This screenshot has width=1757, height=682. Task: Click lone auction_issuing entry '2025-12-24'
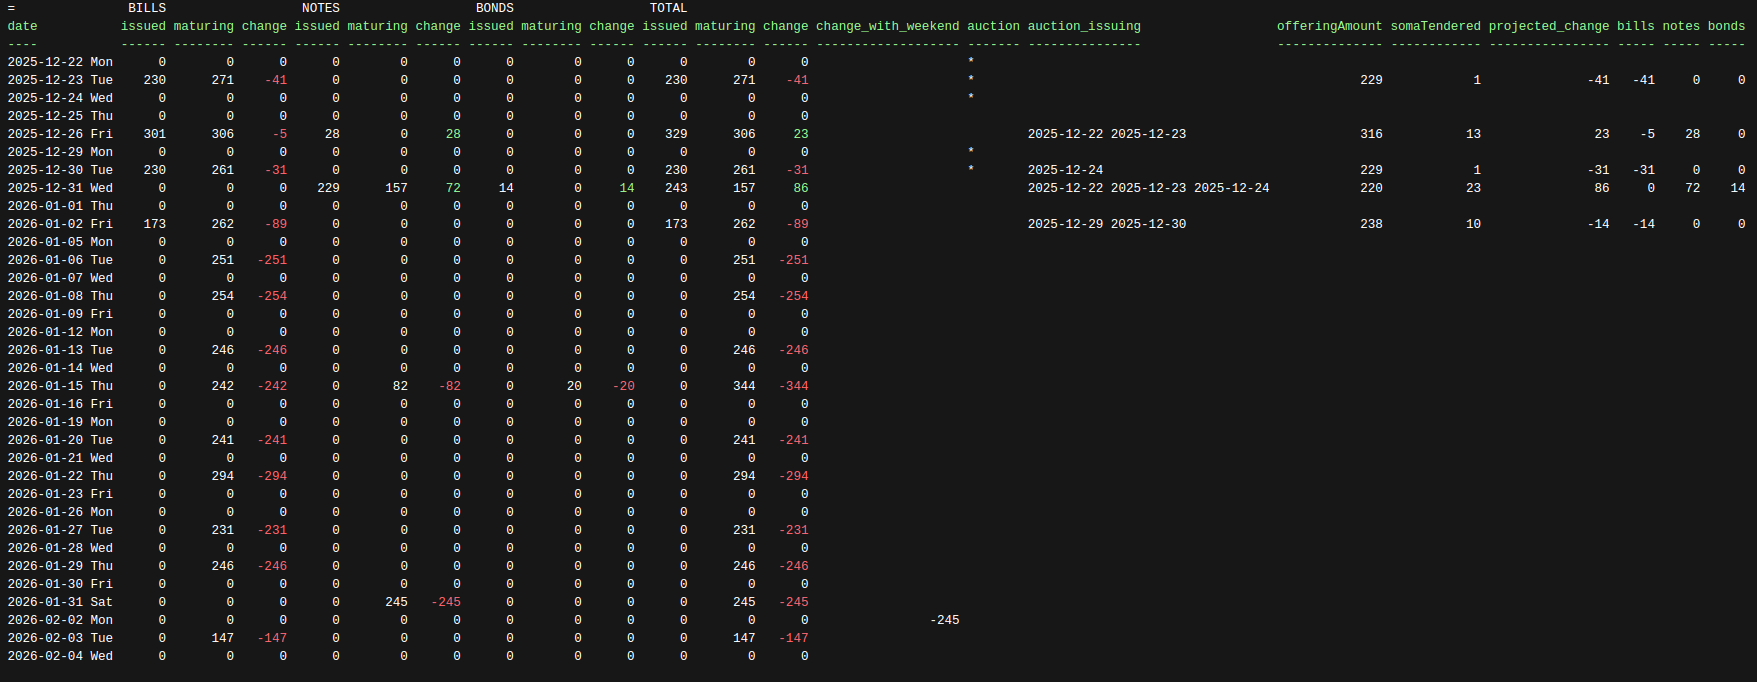1065,170
